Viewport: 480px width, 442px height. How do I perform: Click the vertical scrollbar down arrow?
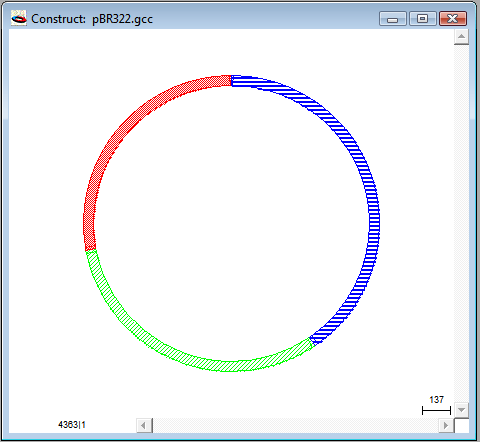coord(461,410)
